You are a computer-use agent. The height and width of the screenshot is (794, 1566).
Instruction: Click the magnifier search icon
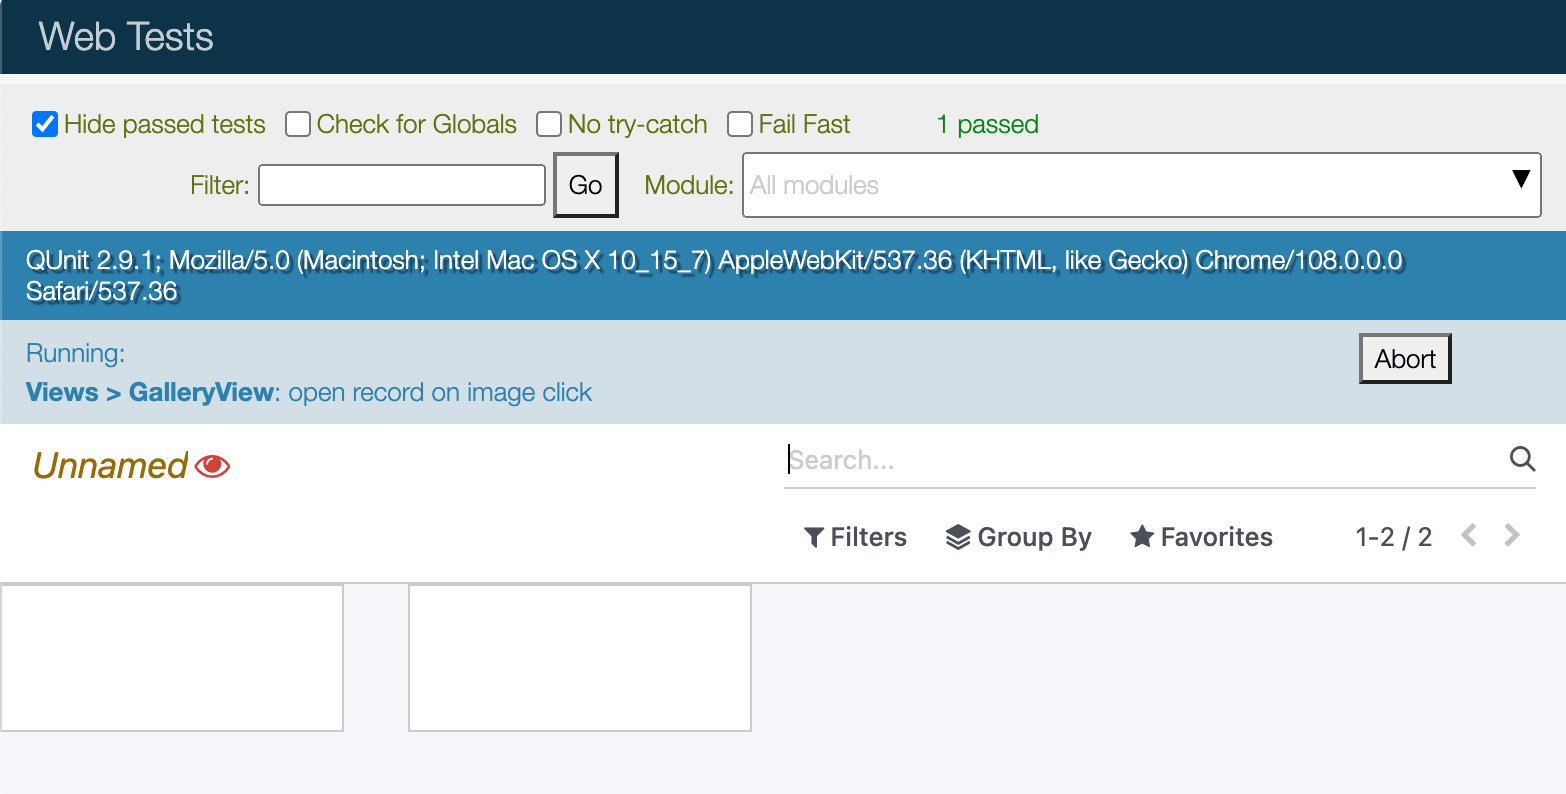point(1522,459)
